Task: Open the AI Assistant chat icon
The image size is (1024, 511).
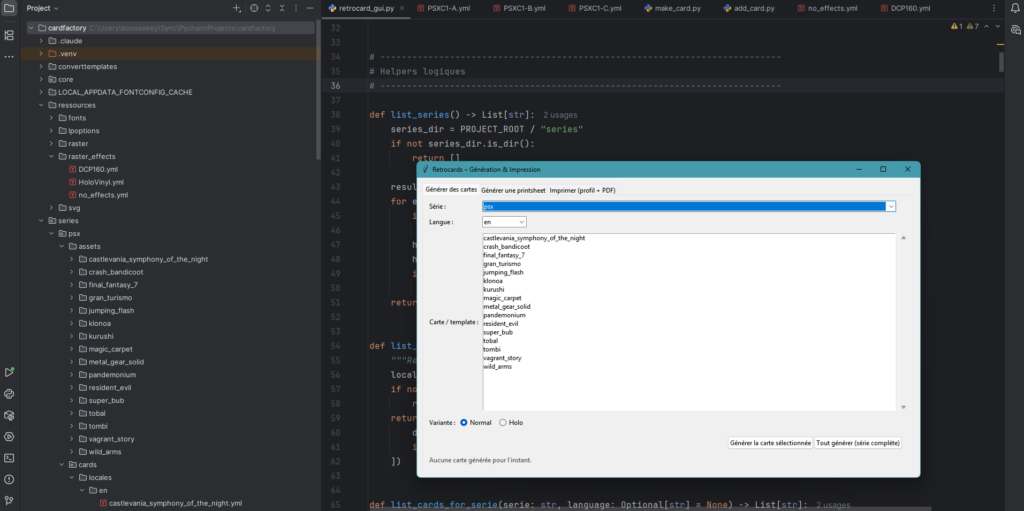Action: coord(1015,30)
